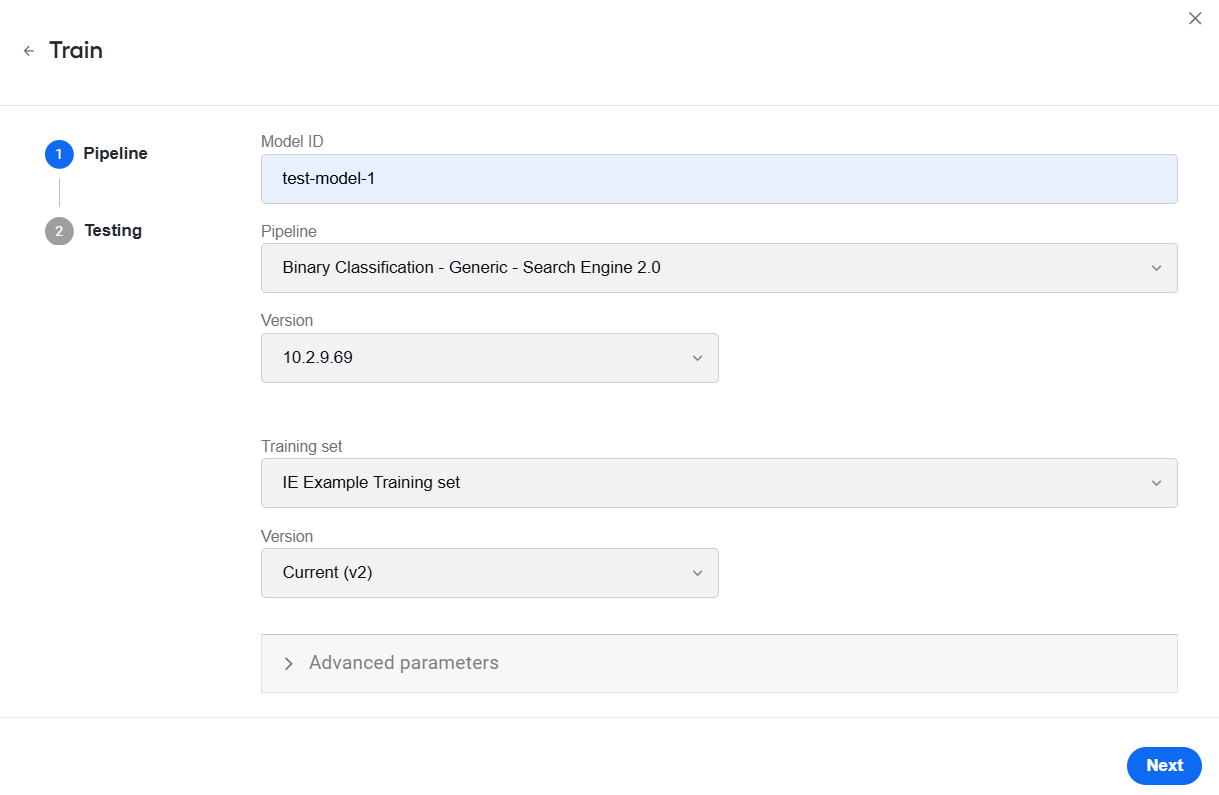Screen dimensions: 1219x795
Task: Click the Model ID field label
Action: pyautogui.click(x=292, y=142)
